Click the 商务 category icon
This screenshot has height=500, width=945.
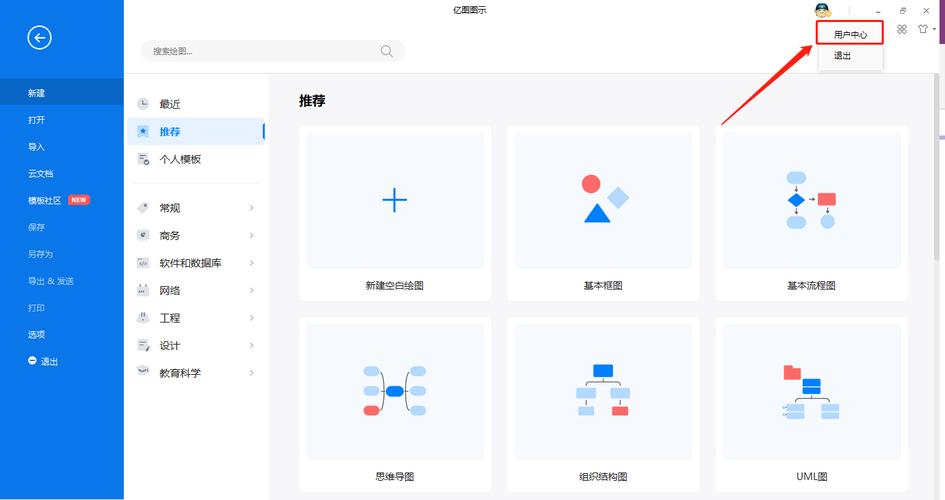point(143,236)
